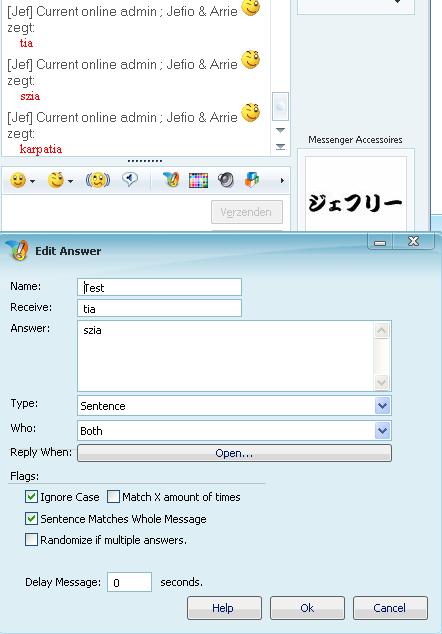Enable Match X amount of times
Viewport: 442px width, 634px height.
(113, 497)
